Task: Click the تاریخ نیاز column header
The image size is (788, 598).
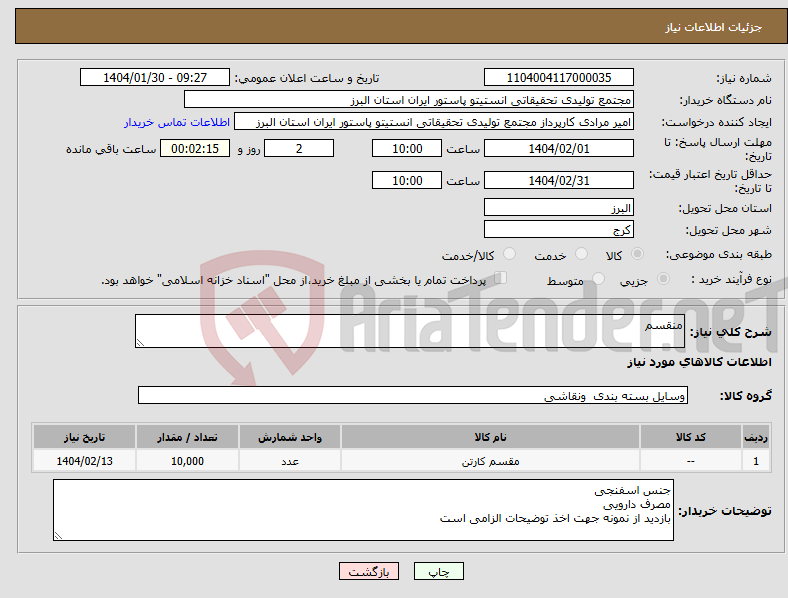Action: click(x=84, y=437)
